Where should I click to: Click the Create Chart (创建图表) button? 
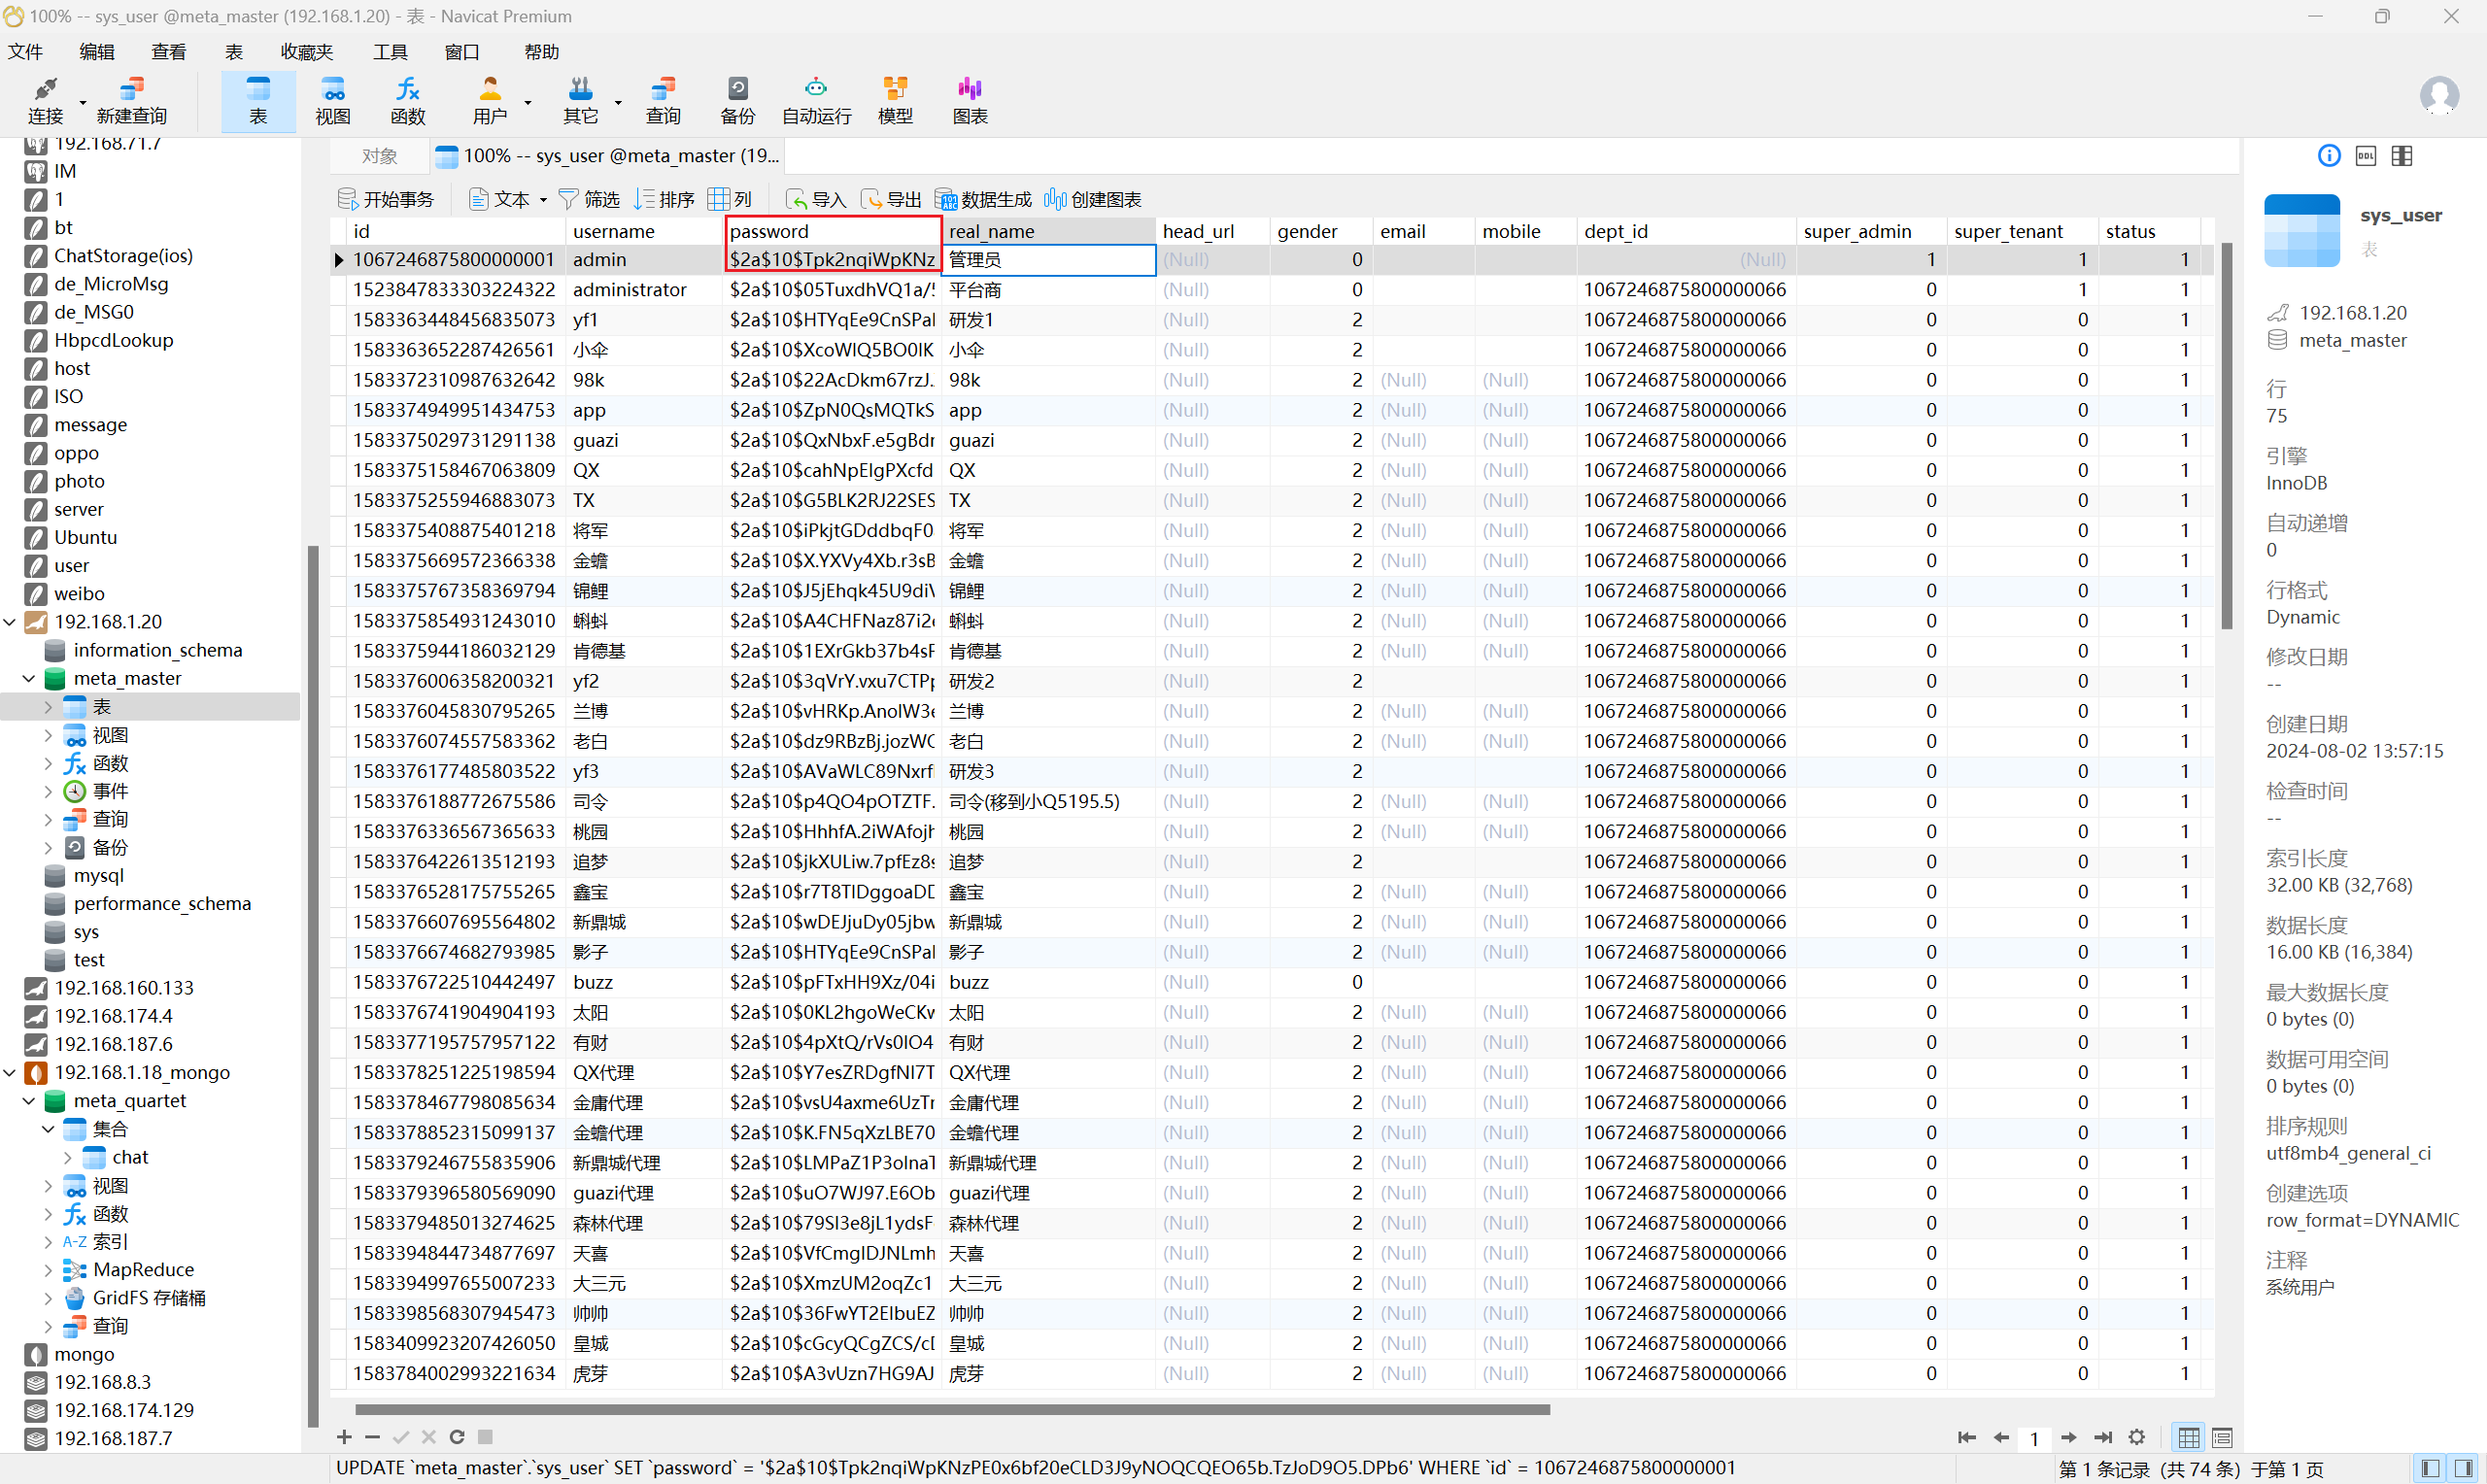coord(1092,199)
